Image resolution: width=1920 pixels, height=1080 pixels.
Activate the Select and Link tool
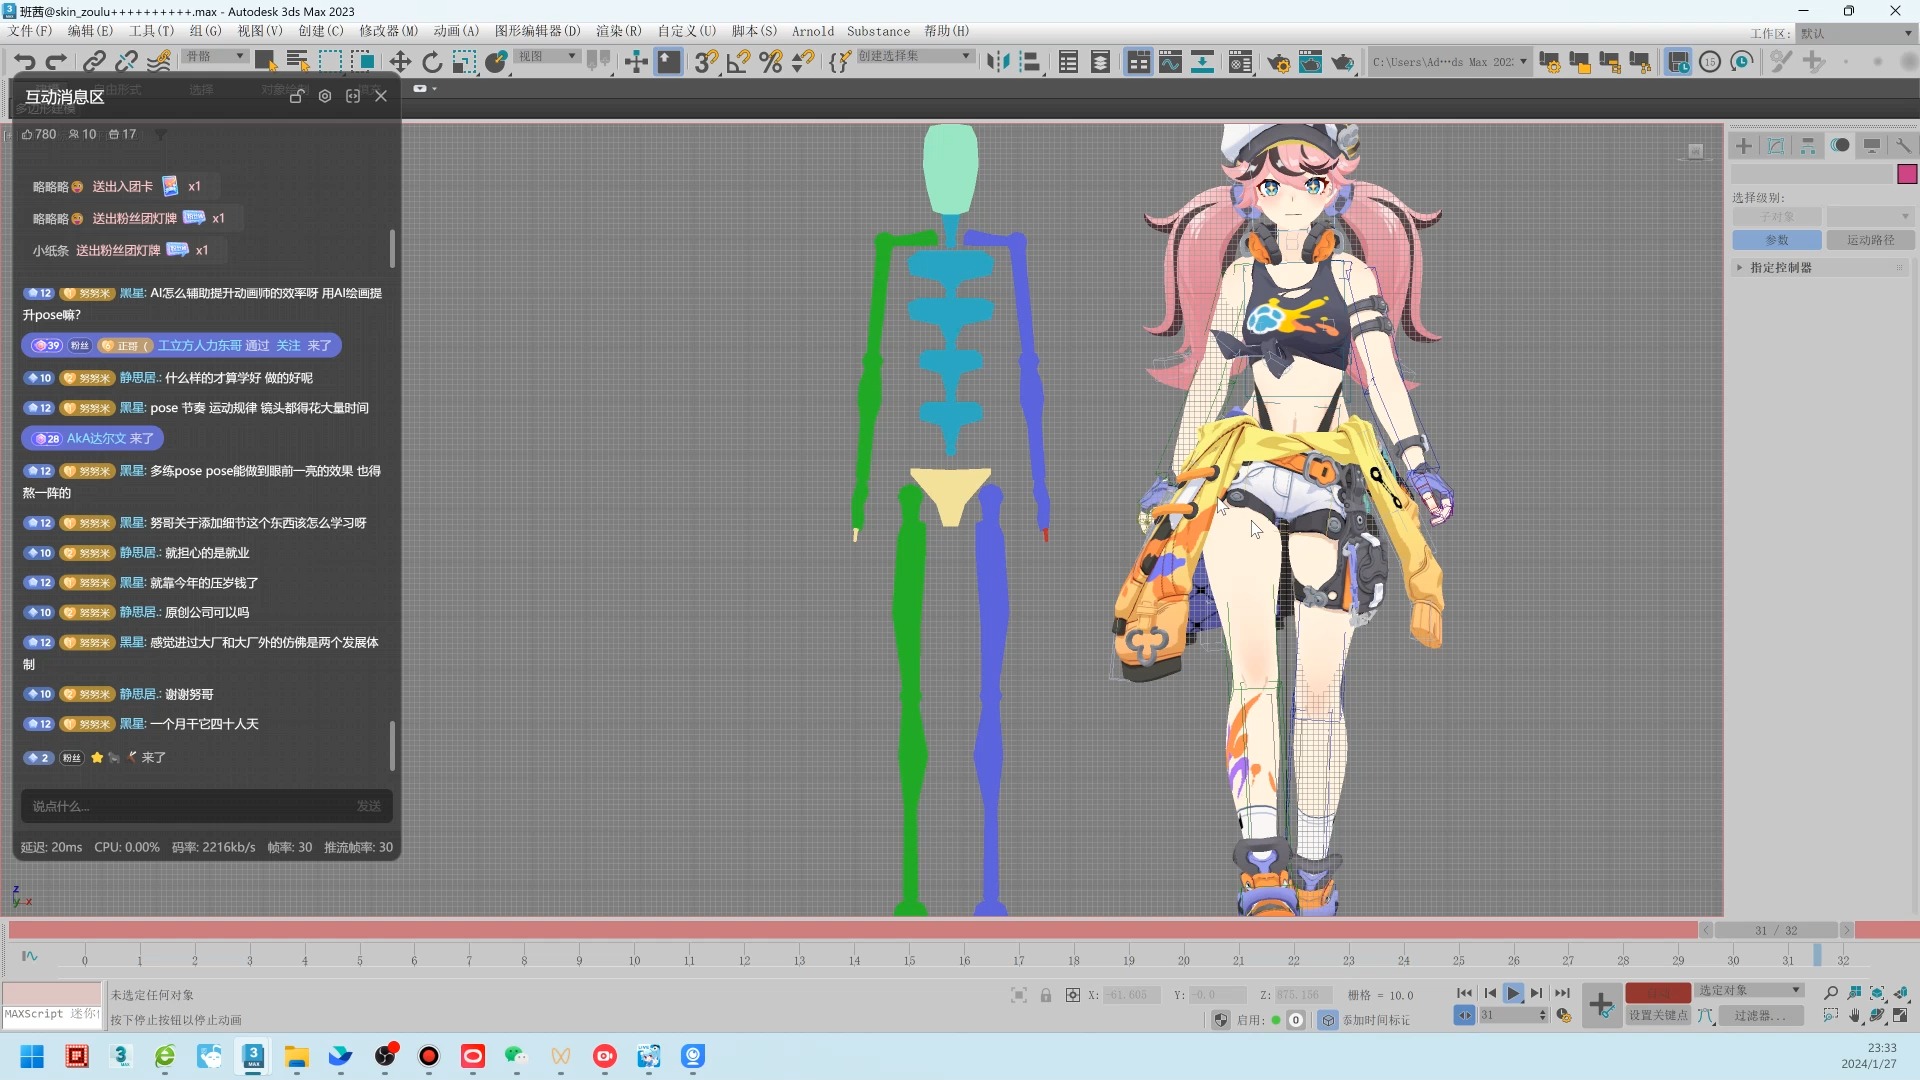tap(94, 62)
